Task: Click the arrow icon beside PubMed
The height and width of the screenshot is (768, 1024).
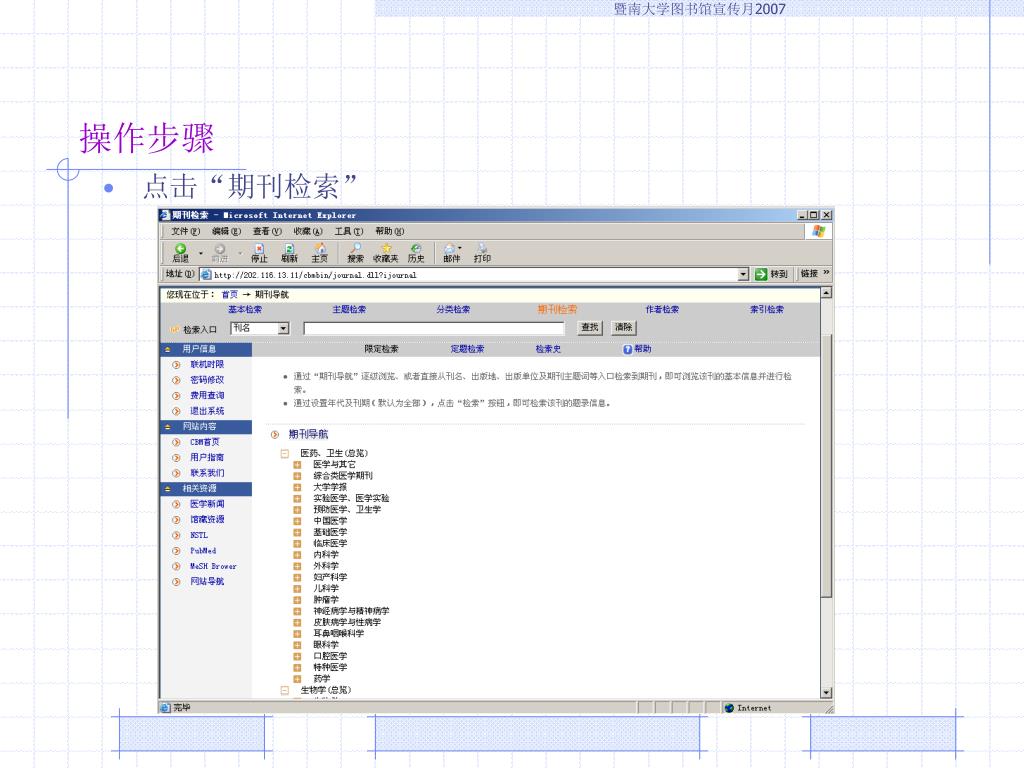Action: (x=176, y=551)
